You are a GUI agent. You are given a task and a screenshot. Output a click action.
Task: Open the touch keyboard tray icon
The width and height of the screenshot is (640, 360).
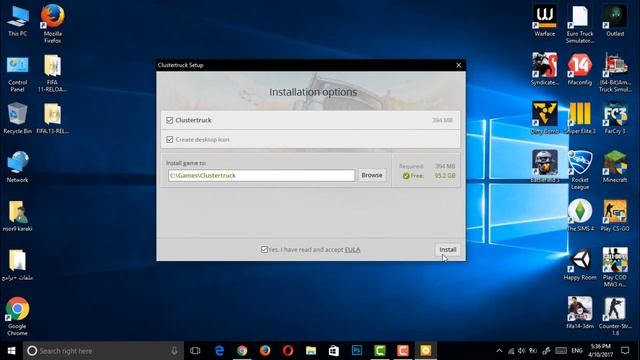(561, 351)
